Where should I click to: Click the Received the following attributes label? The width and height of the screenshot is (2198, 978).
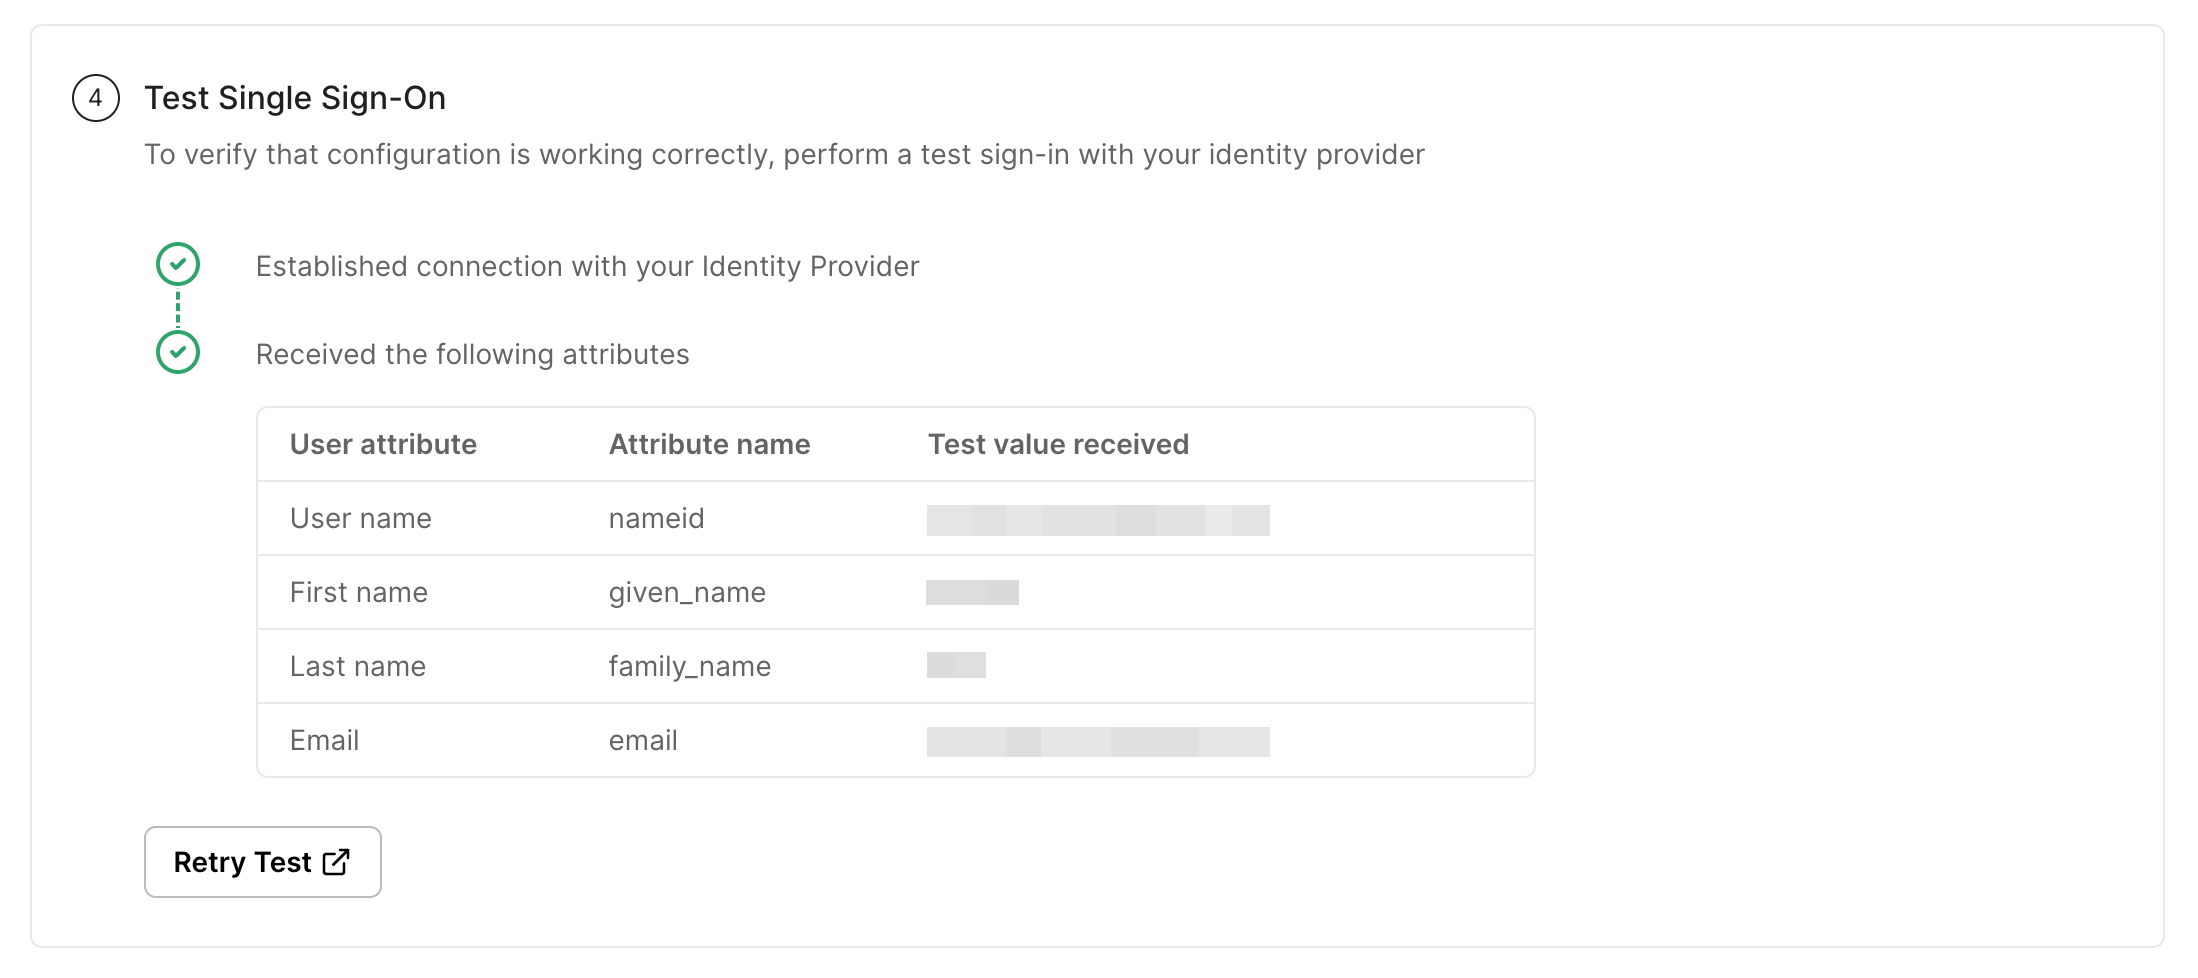pyautogui.click(x=473, y=353)
